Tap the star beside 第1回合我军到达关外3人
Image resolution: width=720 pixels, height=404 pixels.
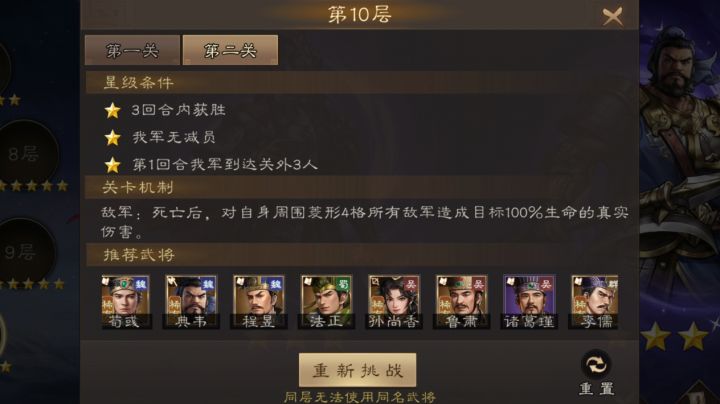point(112,165)
